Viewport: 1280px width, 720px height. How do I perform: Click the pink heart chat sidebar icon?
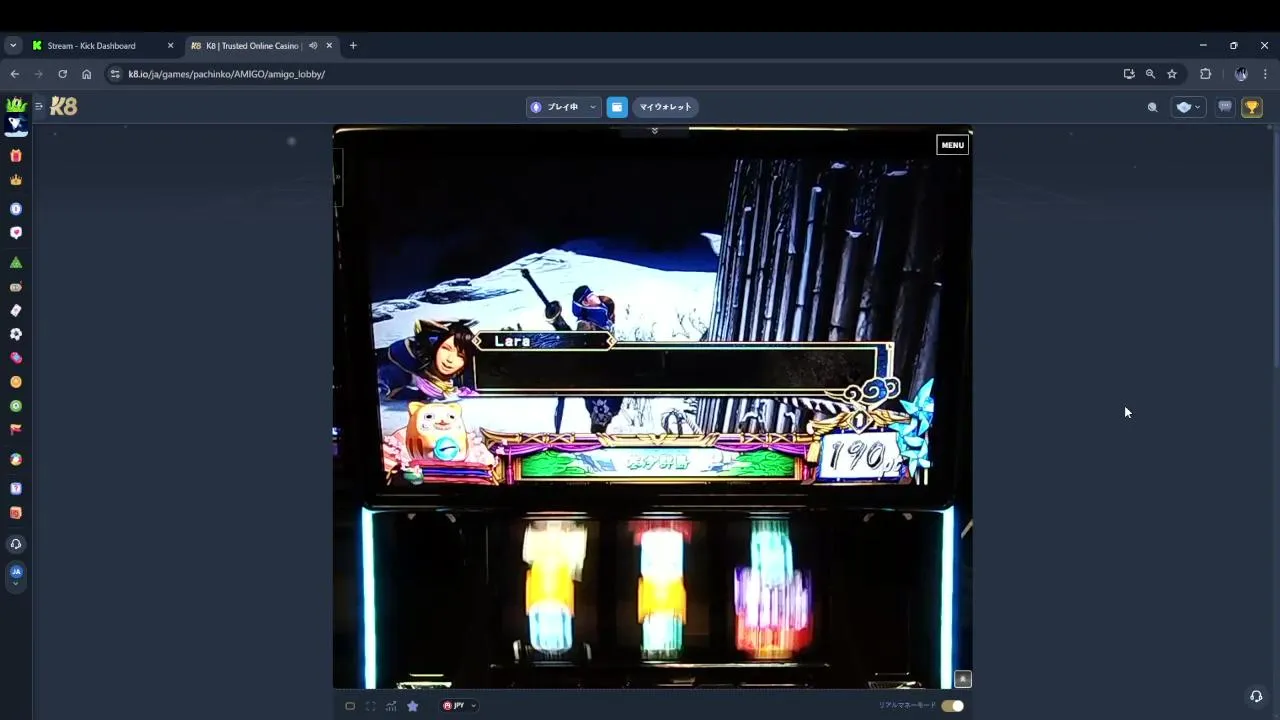click(16, 233)
